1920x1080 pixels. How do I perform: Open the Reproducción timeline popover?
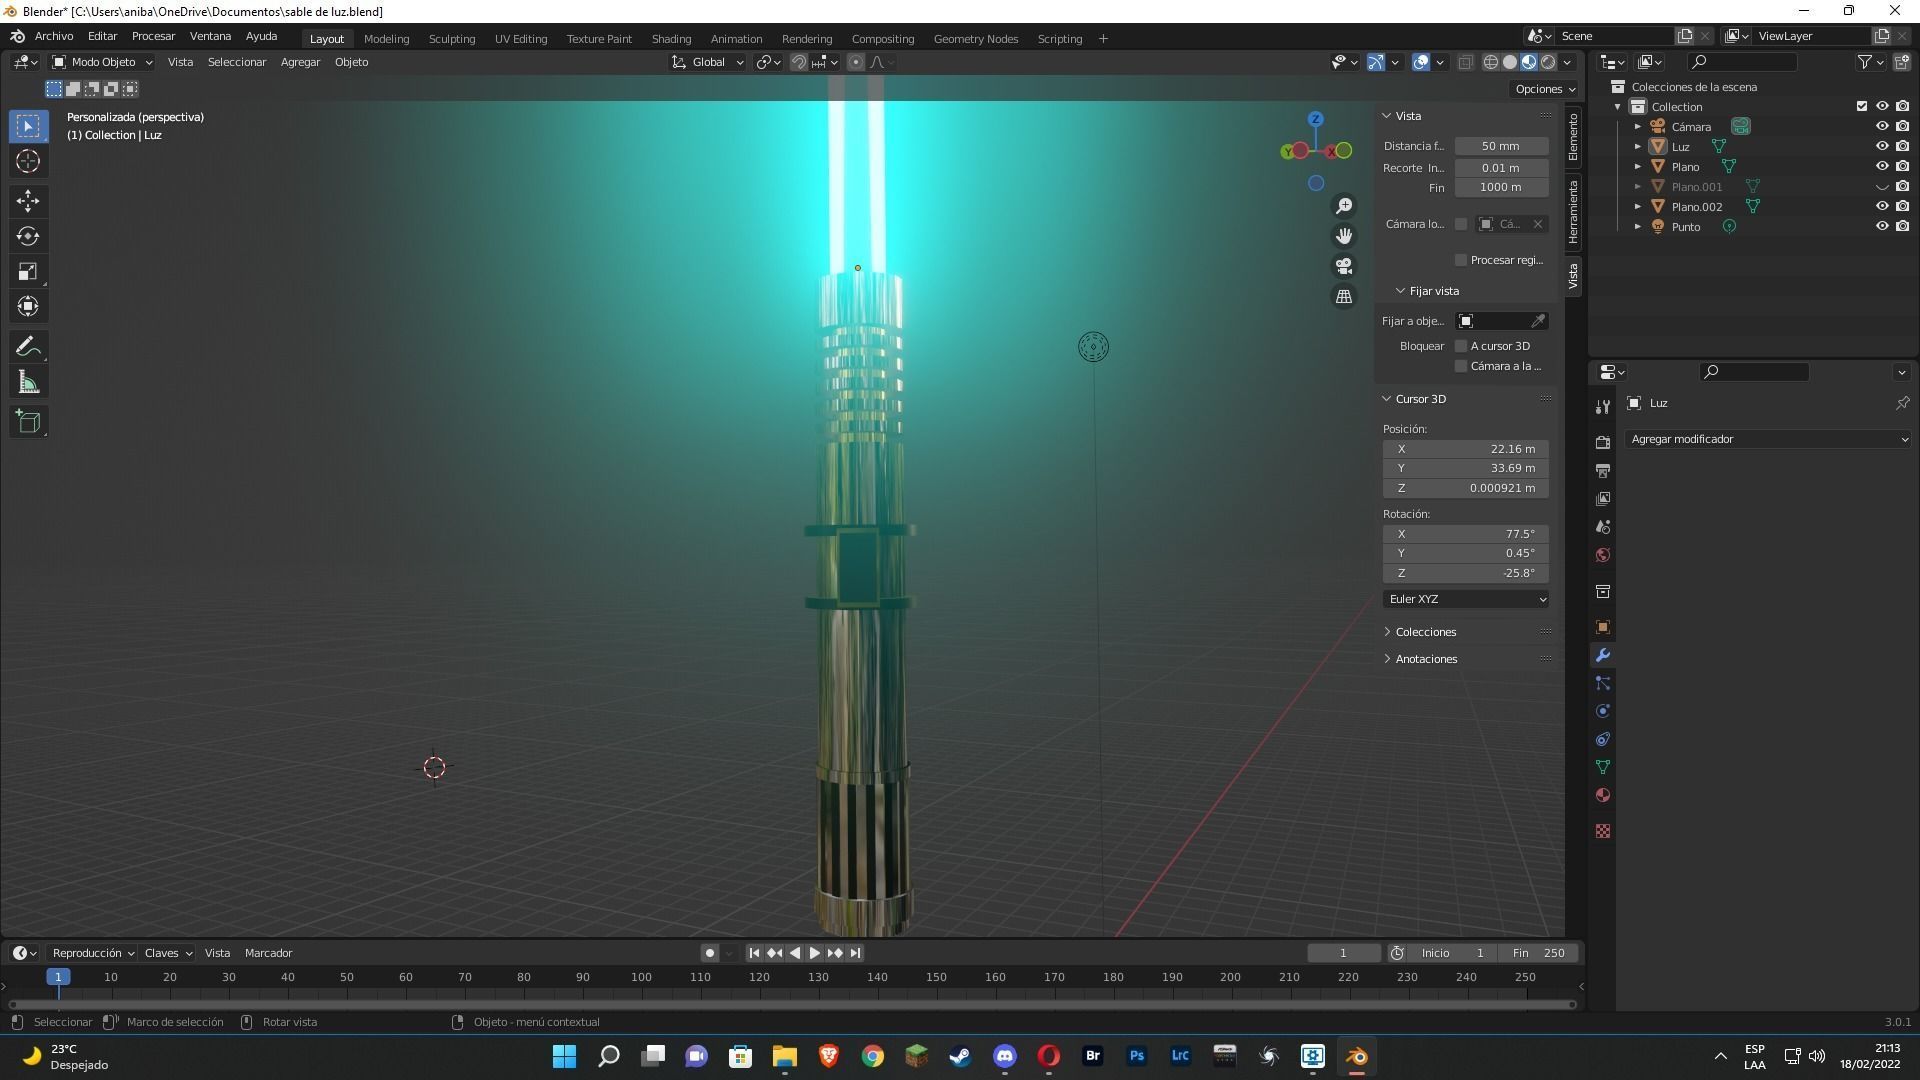[93, 953]
